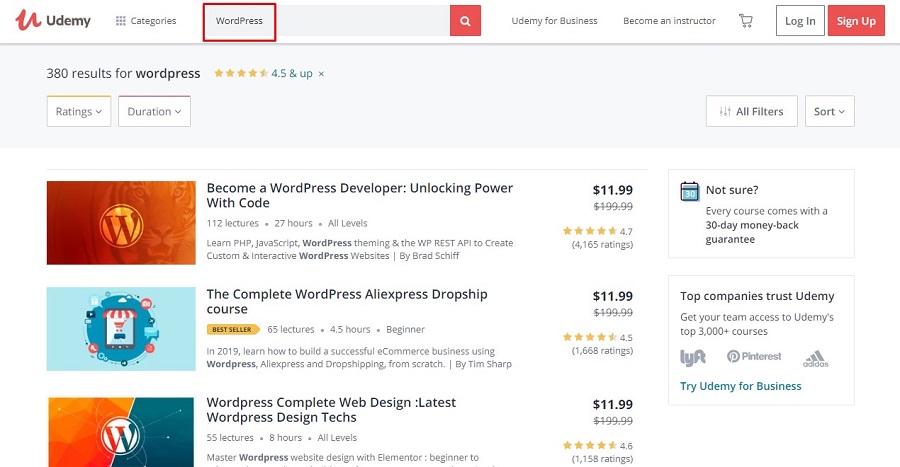This screenshot has width=900, height=467.
Task: Open the Categories menu
Action: 146,21
